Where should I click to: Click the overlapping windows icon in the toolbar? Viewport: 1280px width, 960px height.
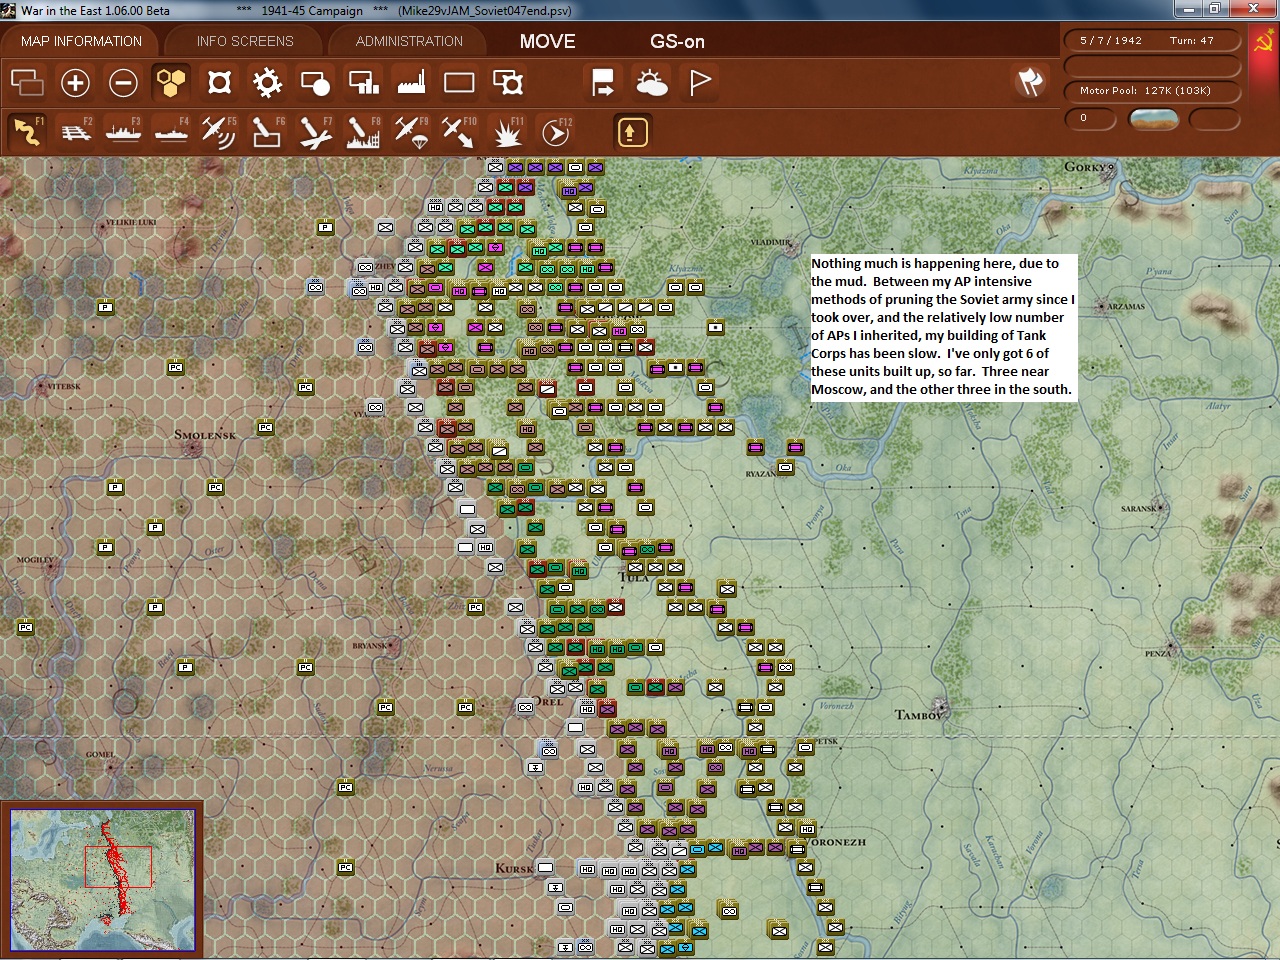point(27,82)
